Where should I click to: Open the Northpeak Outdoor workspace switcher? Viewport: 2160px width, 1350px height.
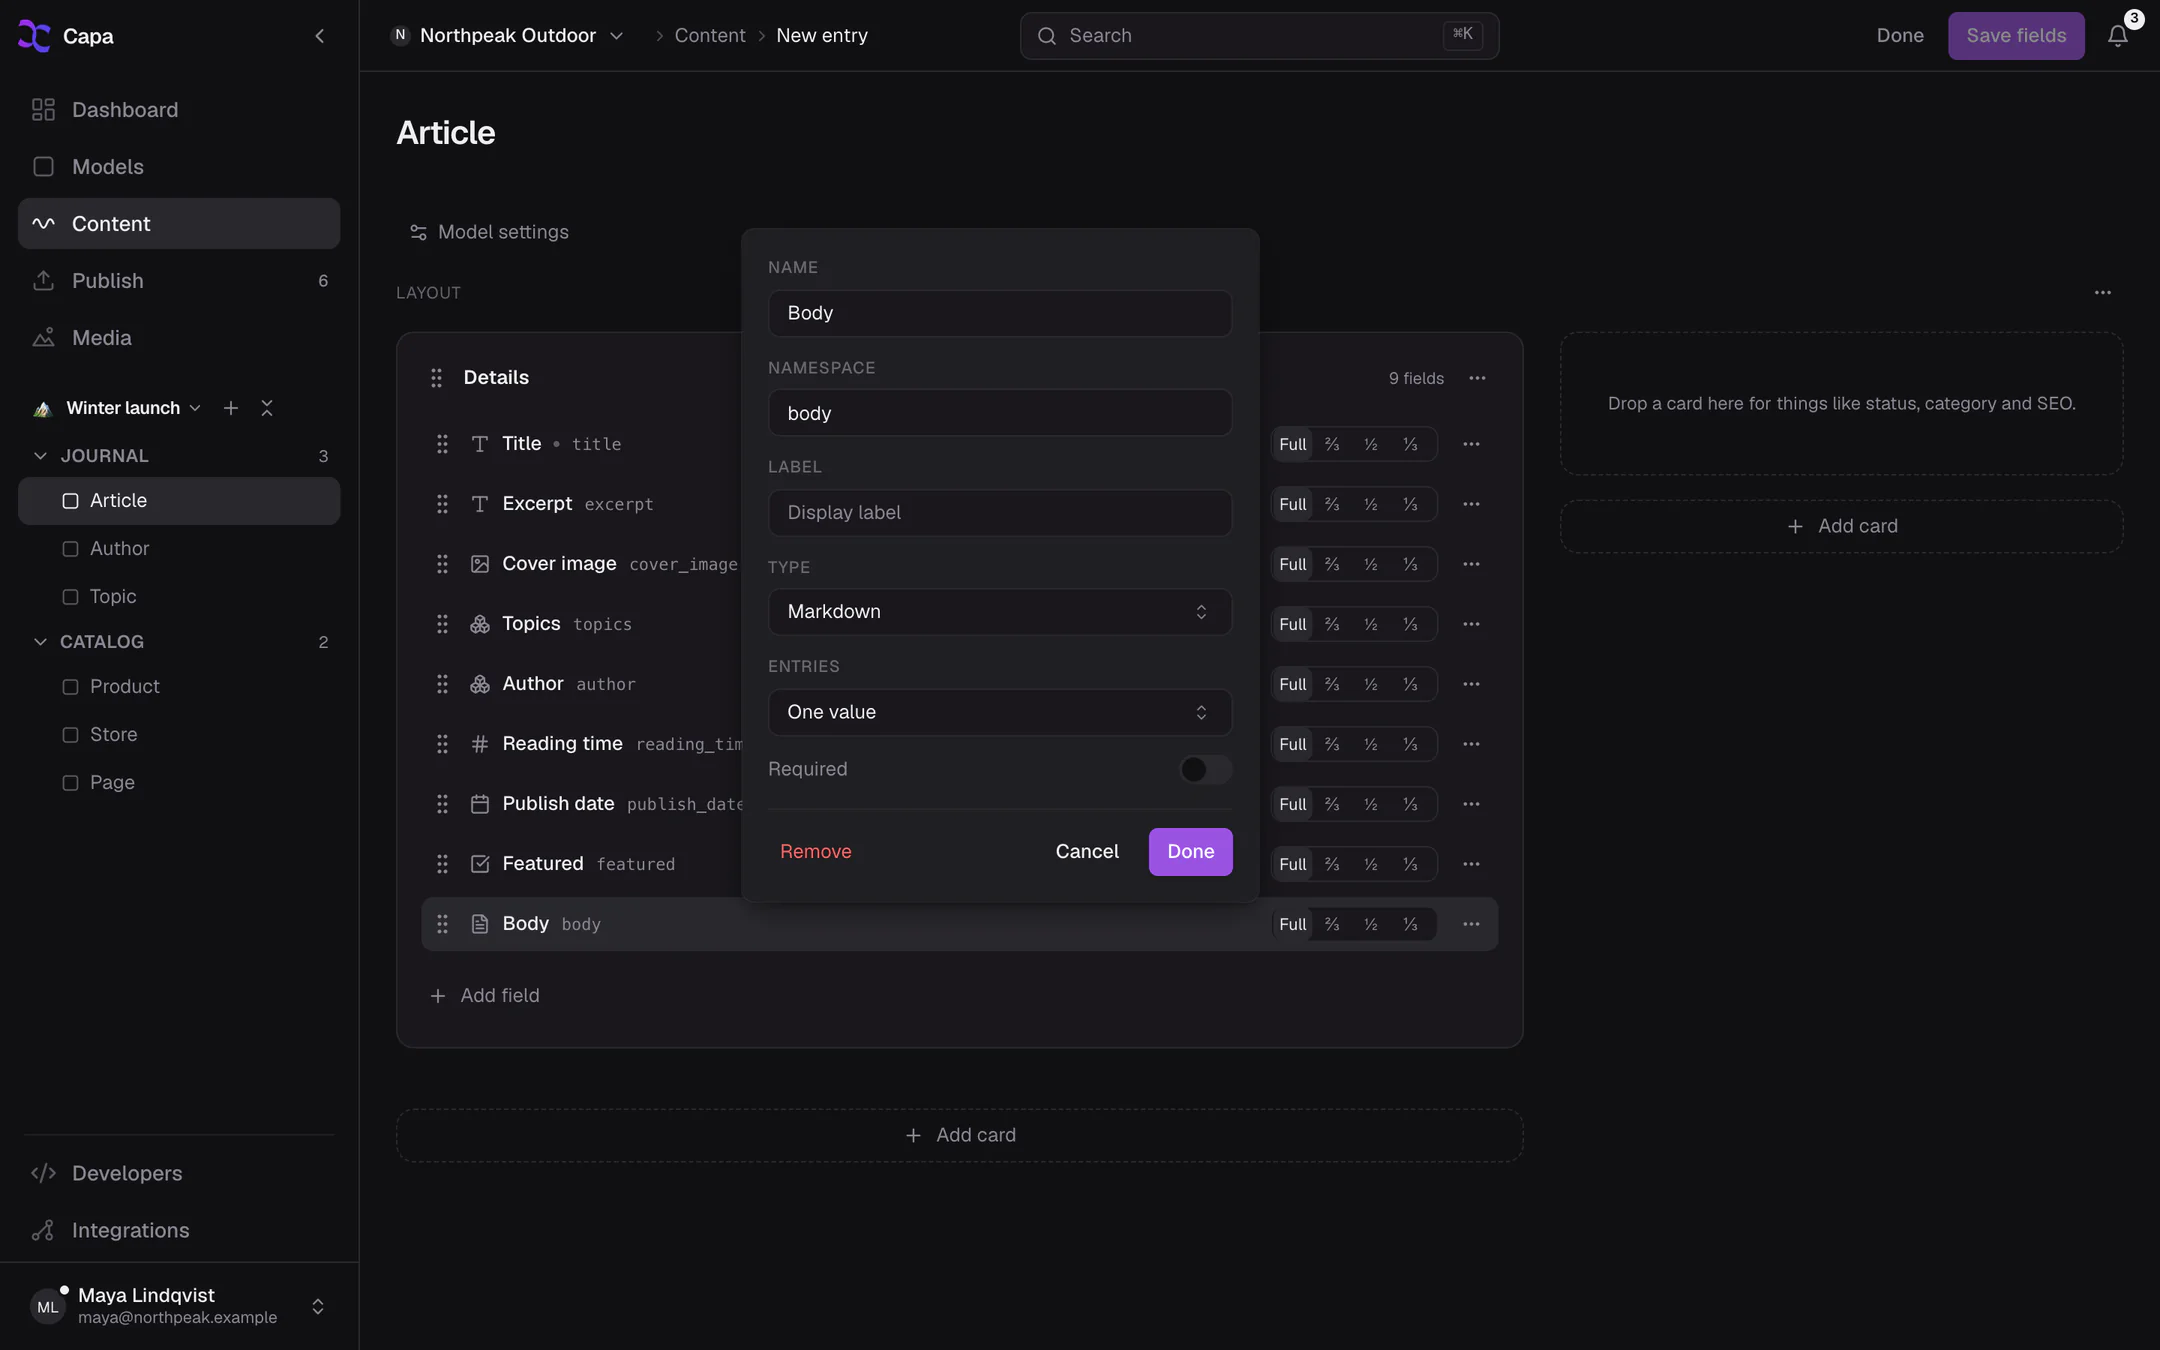[x=507, y=36]
